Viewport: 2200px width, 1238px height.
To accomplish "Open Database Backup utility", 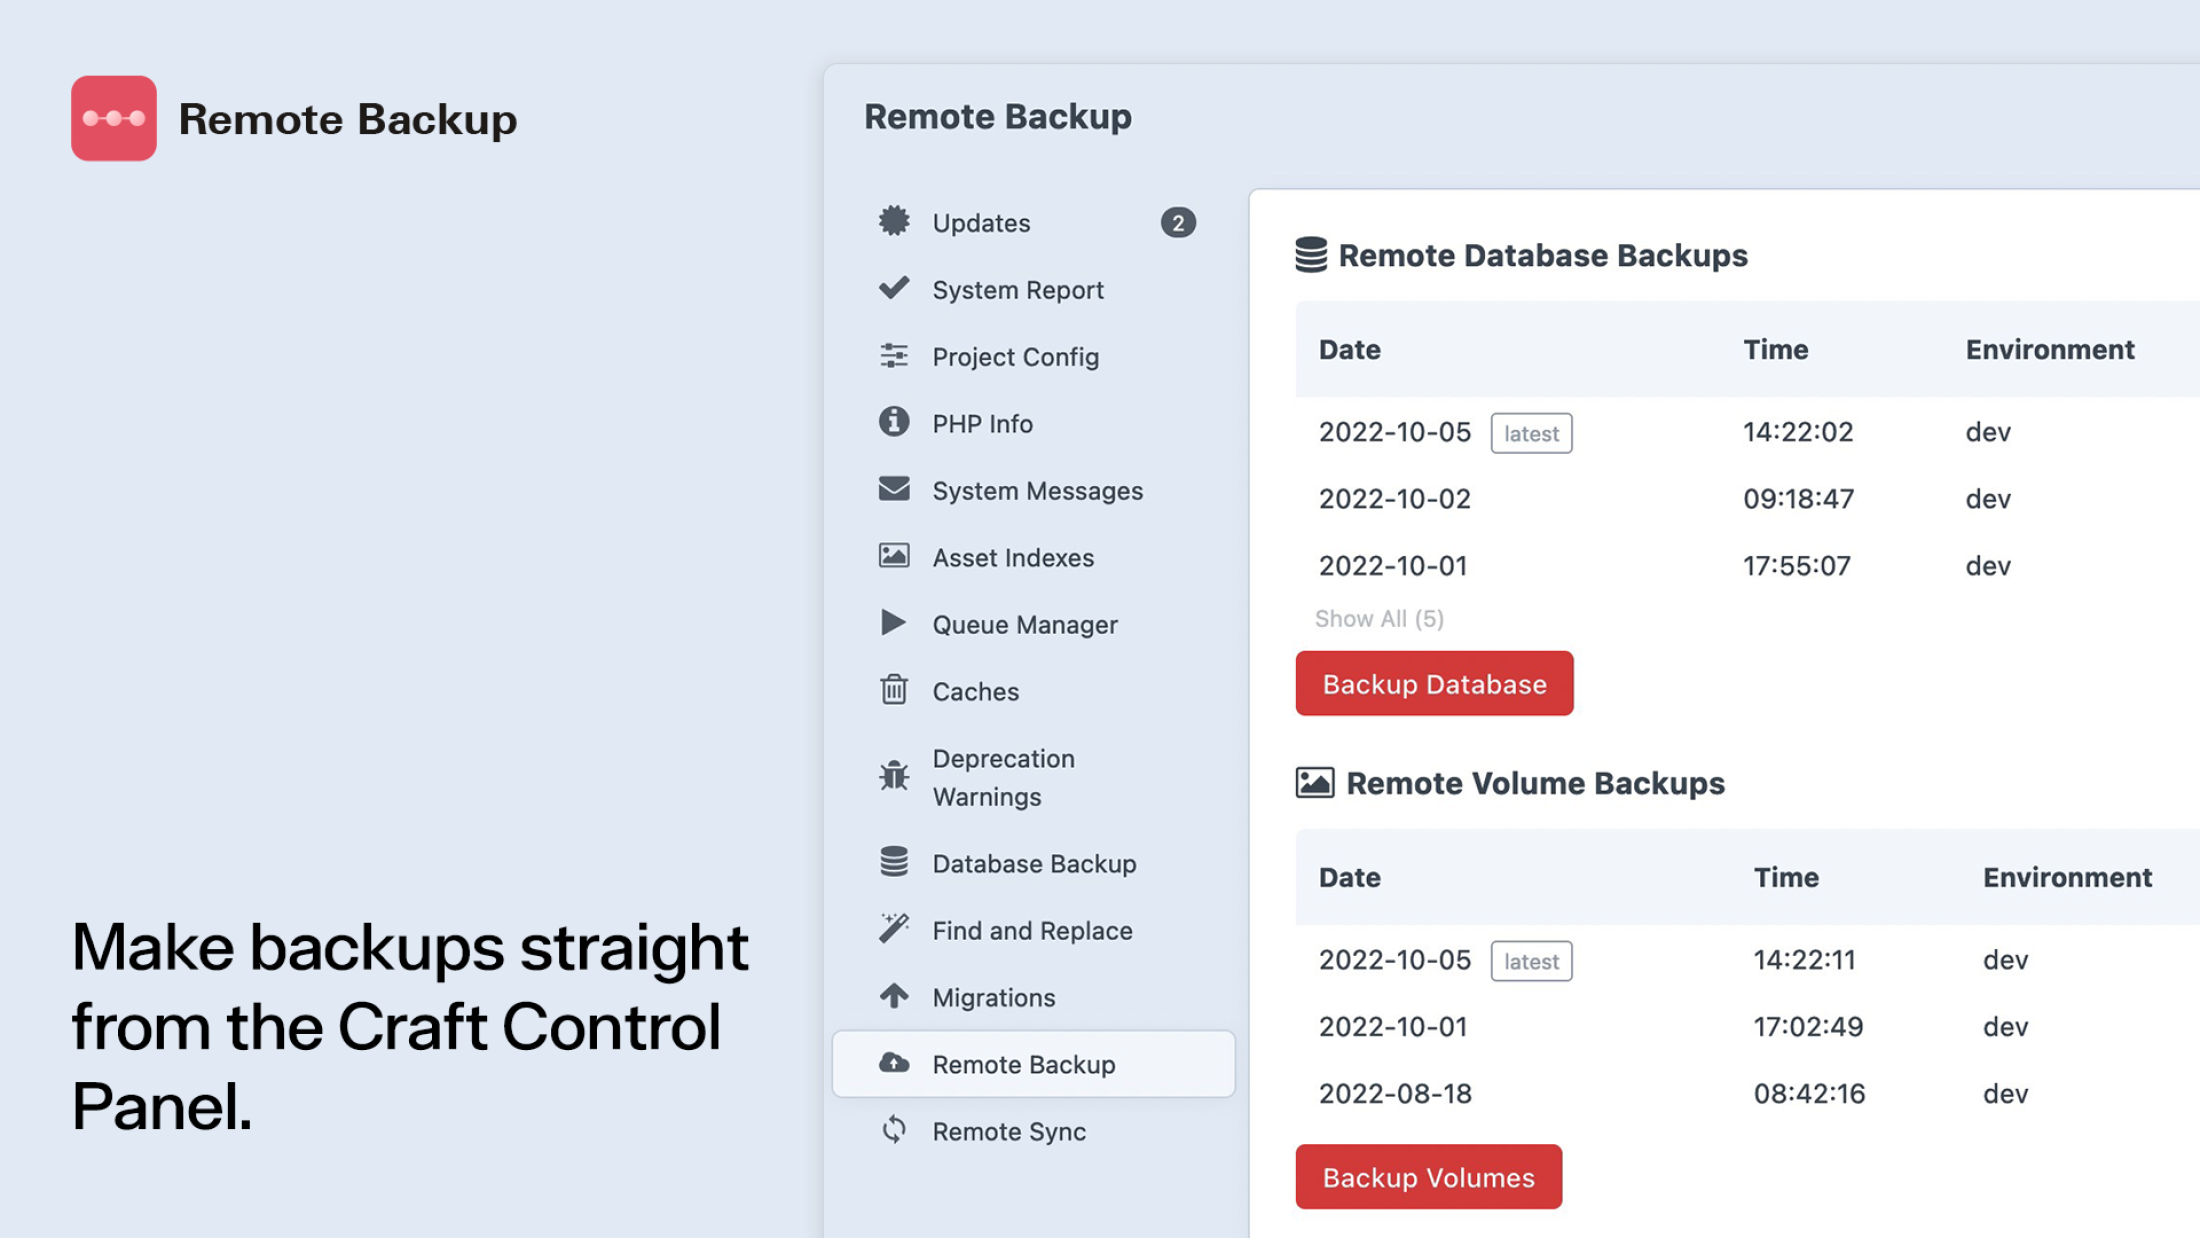I will (1033, 863).
